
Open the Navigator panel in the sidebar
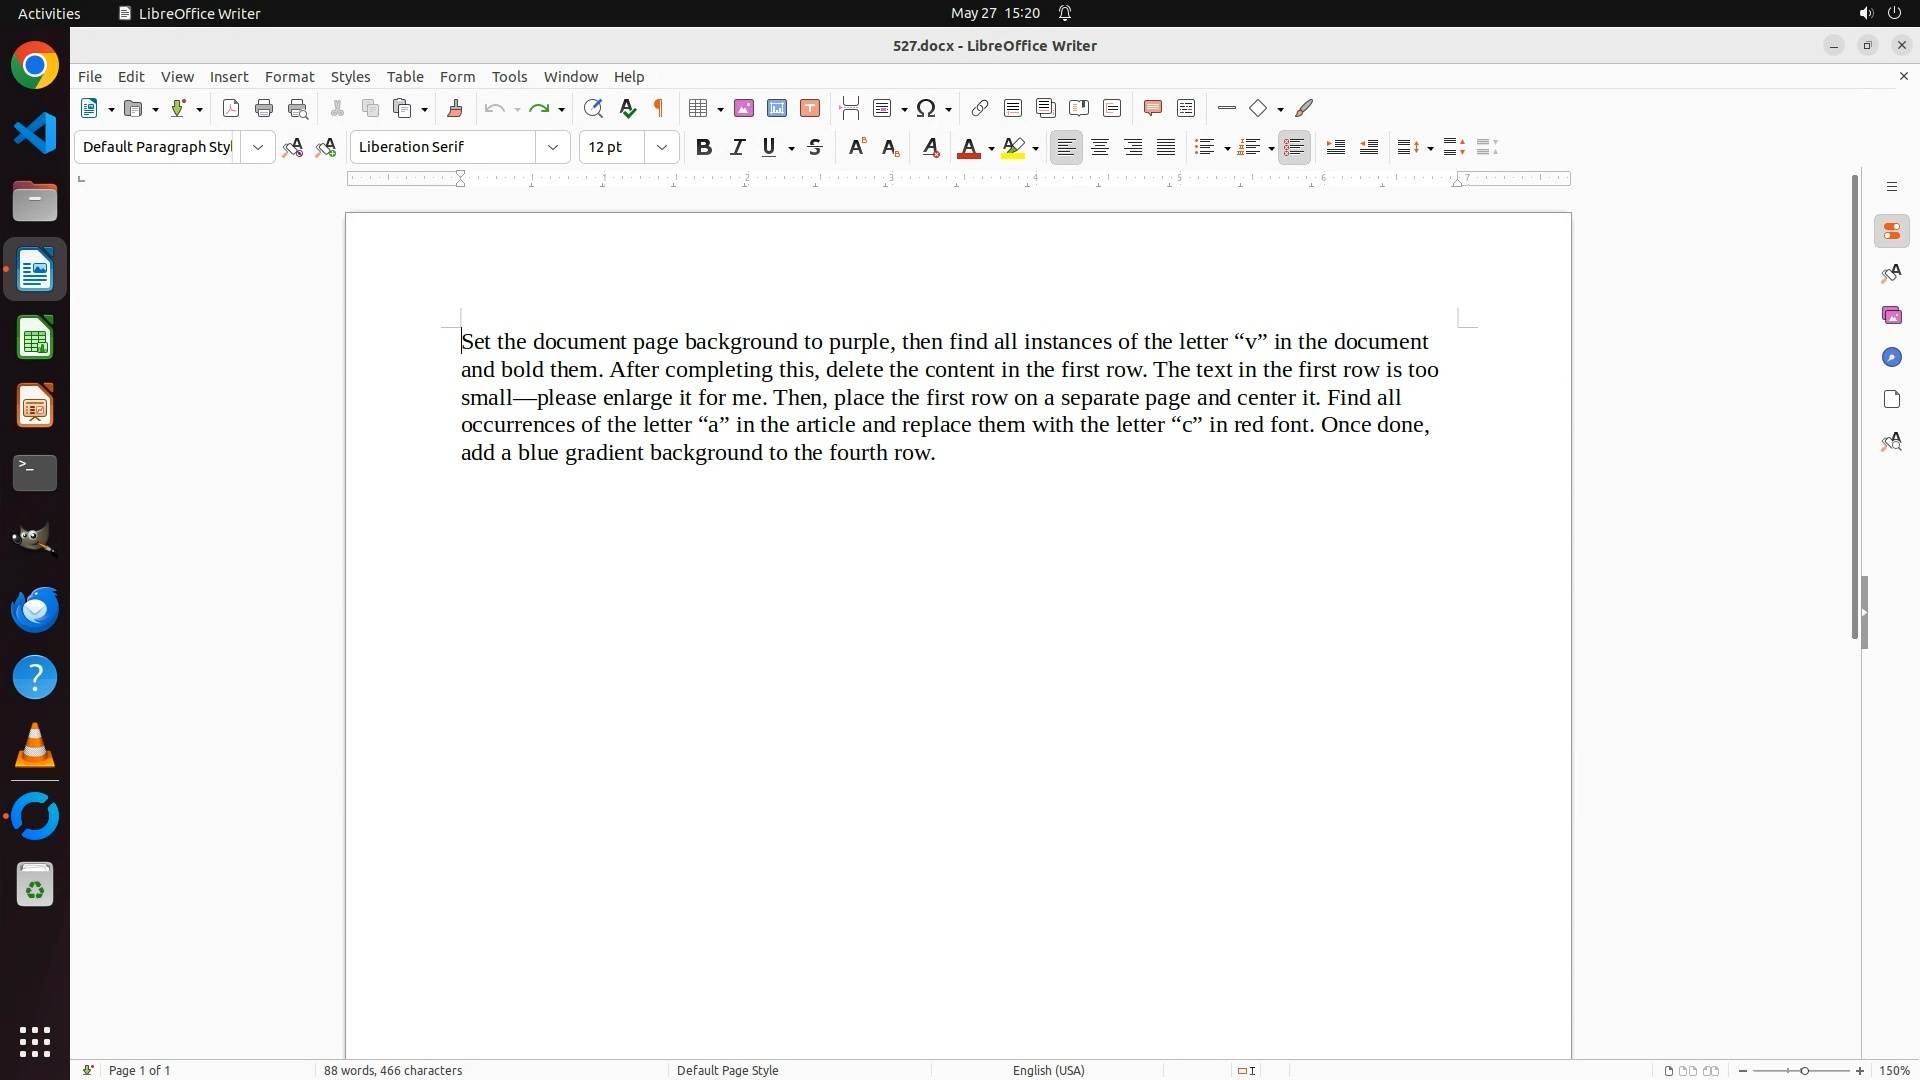(1891, 357)
